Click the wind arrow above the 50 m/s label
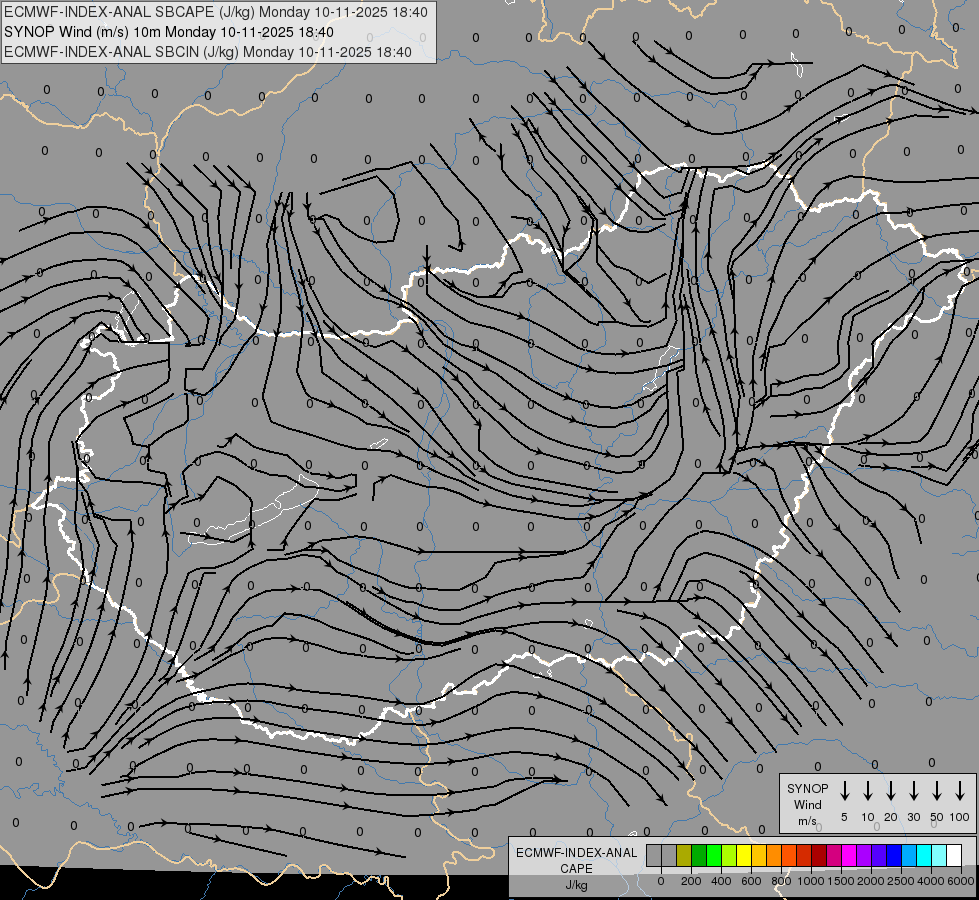 [x=937, y=790]
